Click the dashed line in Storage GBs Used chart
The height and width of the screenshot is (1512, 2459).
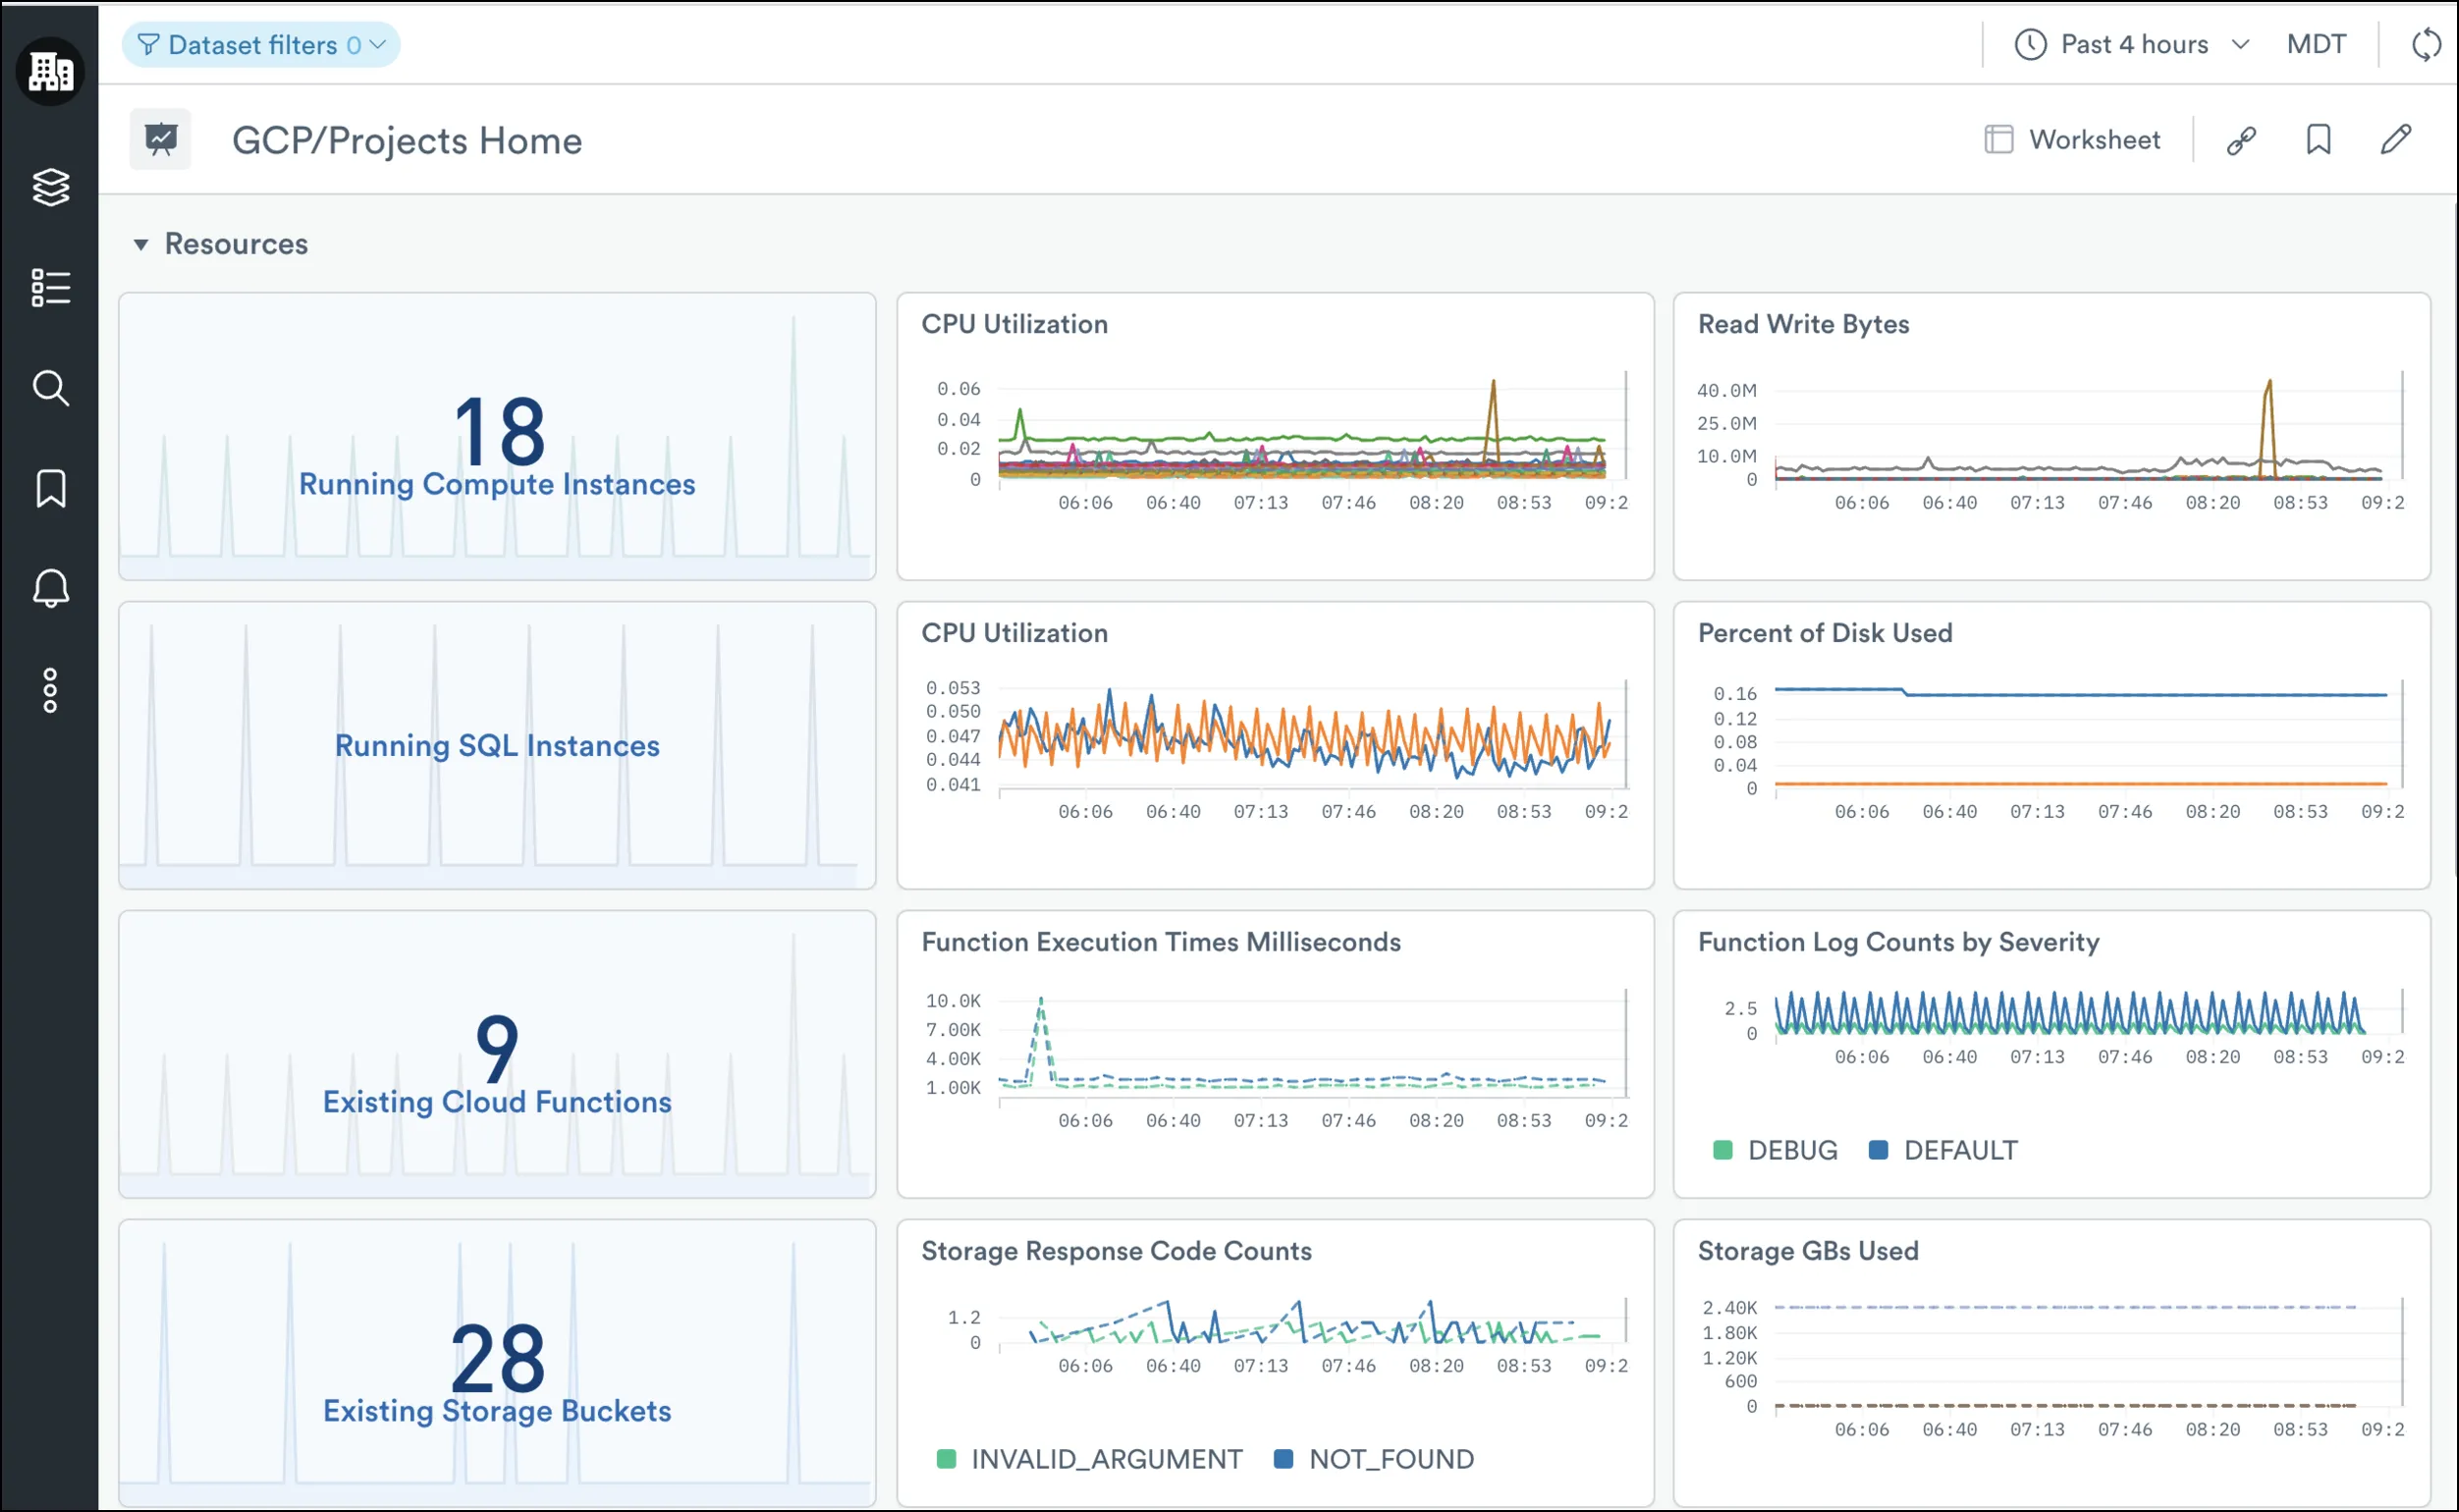2065,1307
